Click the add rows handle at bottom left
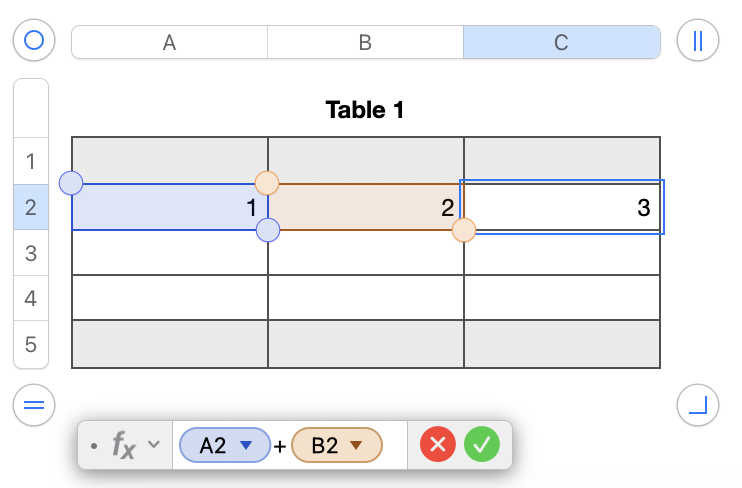 click(34, 405)
